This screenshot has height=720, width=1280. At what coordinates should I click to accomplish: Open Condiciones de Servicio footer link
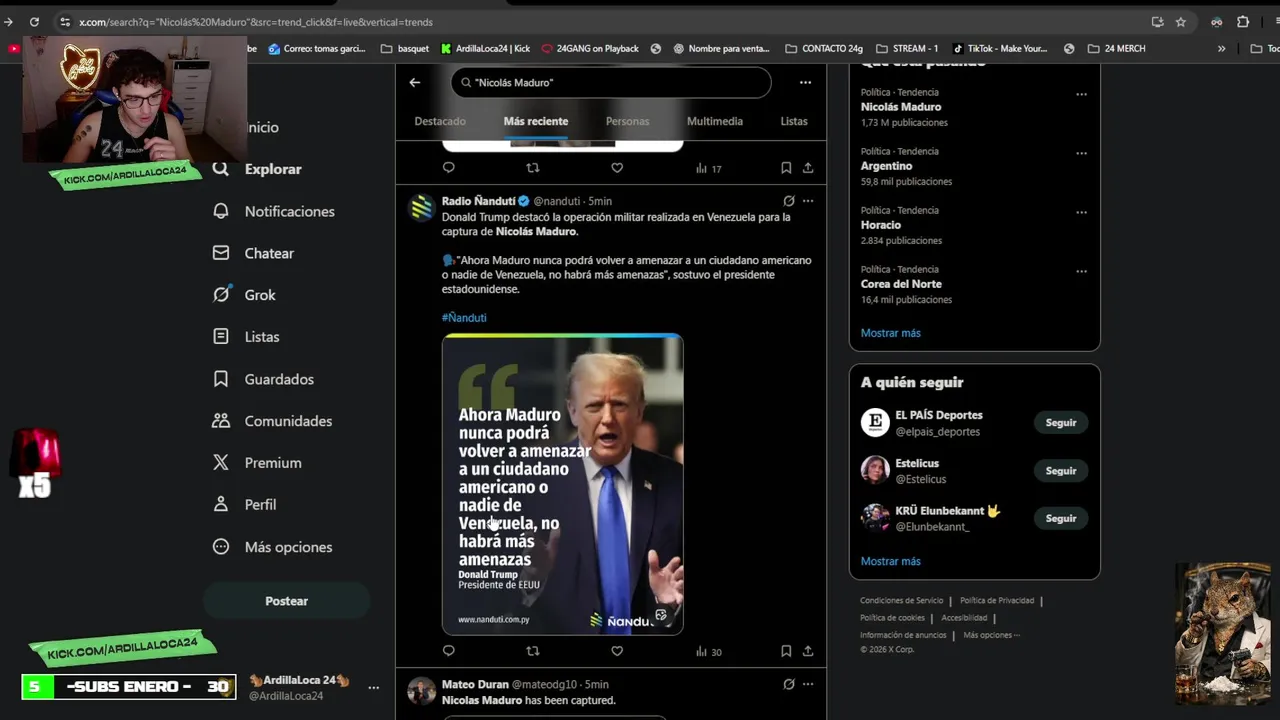(x=901, y=600)
